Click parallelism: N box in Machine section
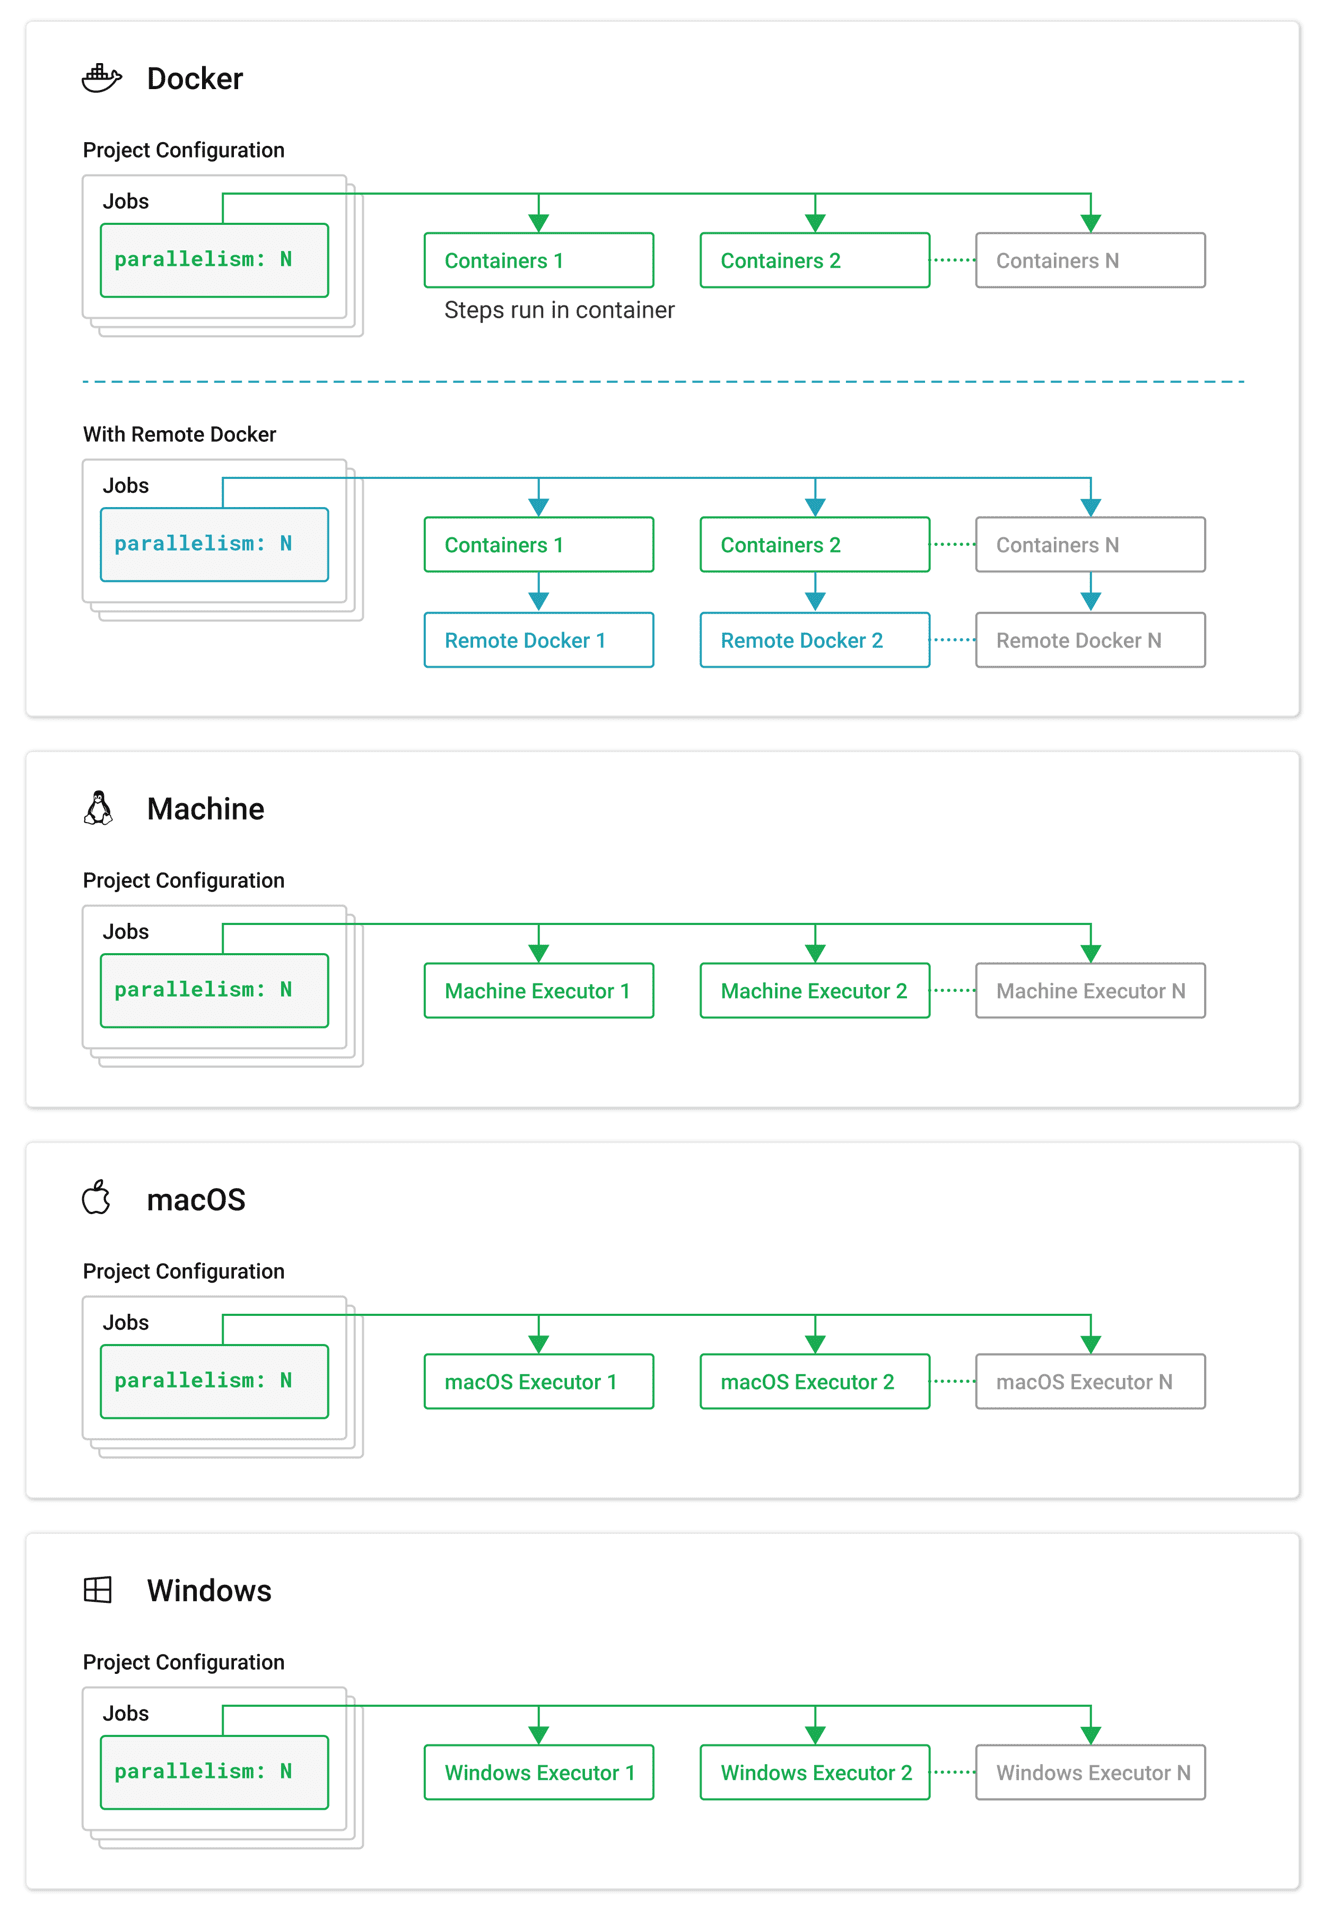 (x=214, y=990)
